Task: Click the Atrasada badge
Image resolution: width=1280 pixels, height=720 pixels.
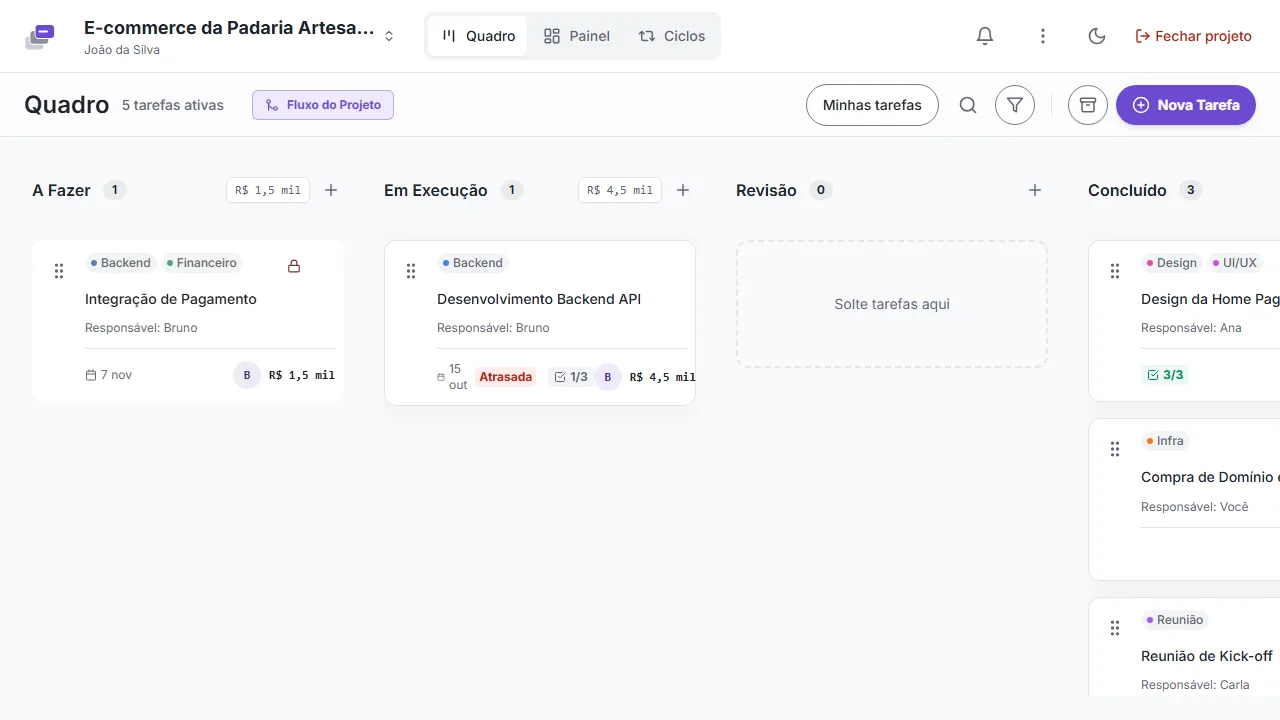Action: pos(506,377)
